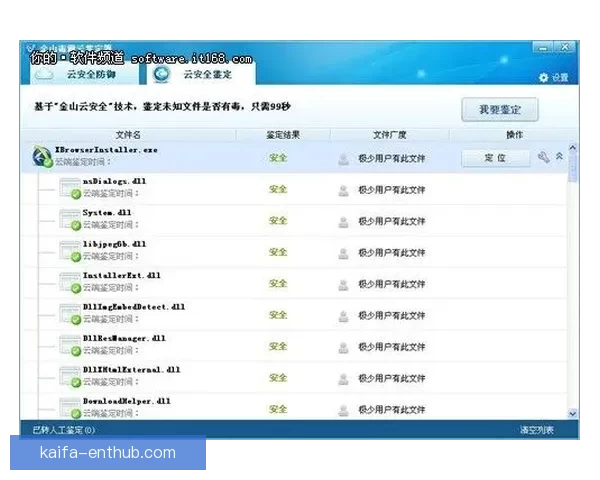Screen dimensions: 600x480
Task: Select the nsDialogs.dll file icon
Action: (x=70, y=188)
